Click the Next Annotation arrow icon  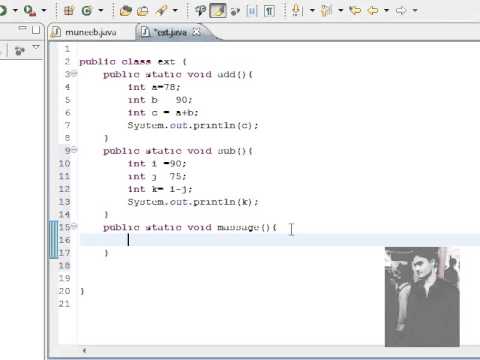[296, 10]
